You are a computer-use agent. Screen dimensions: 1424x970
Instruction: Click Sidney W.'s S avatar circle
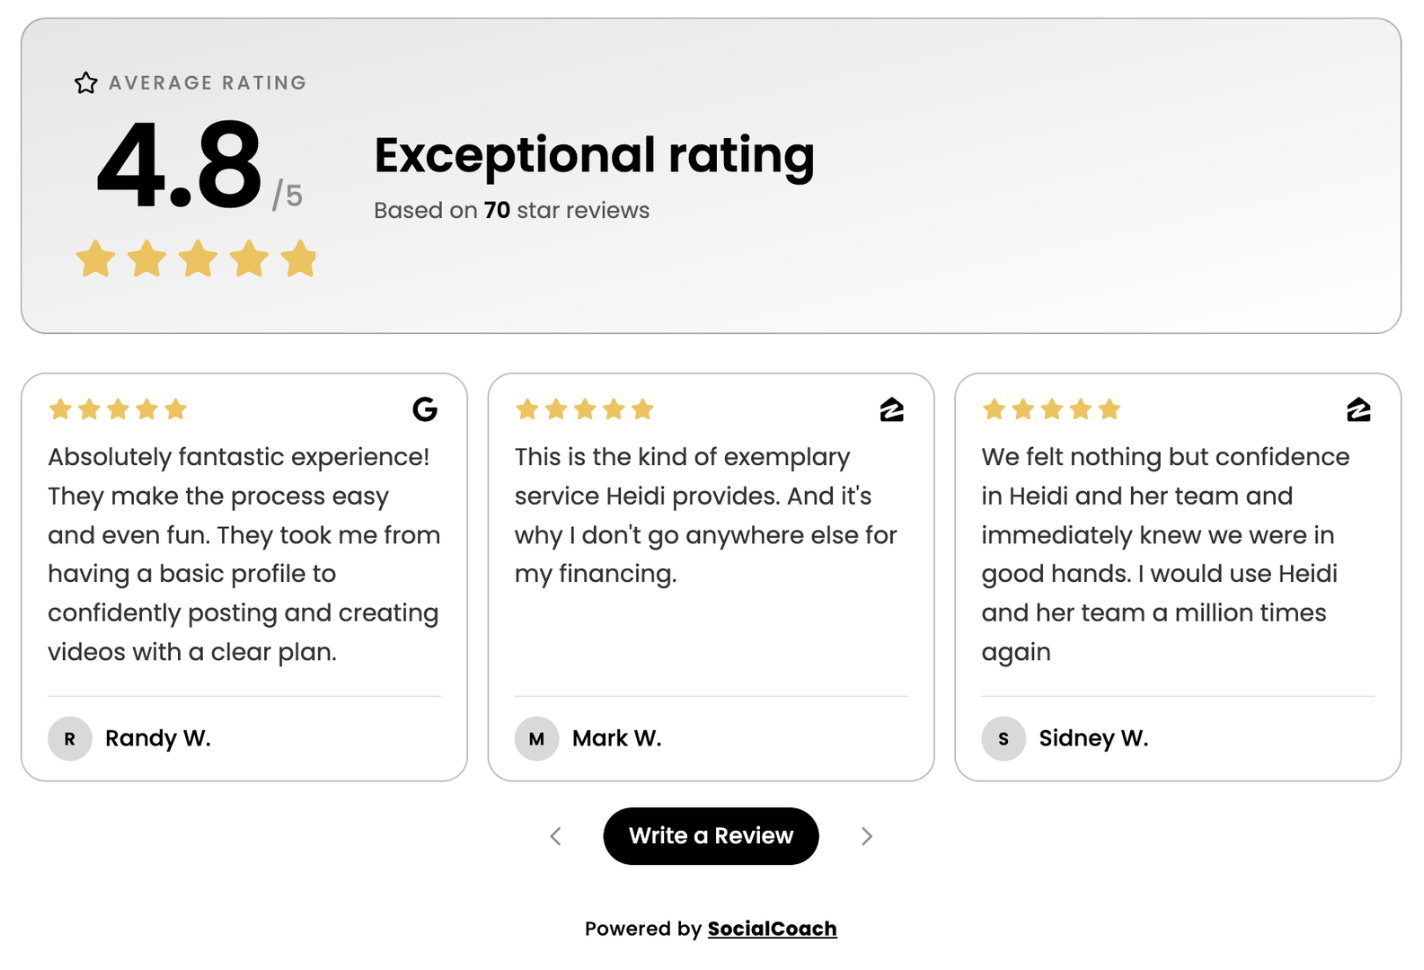(x=1004, y=739)
